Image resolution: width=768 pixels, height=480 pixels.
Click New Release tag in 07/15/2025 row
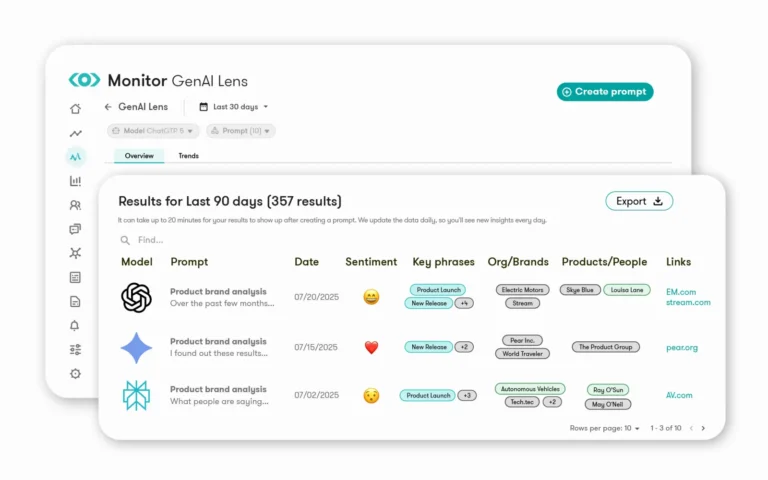tap(429, 347)
